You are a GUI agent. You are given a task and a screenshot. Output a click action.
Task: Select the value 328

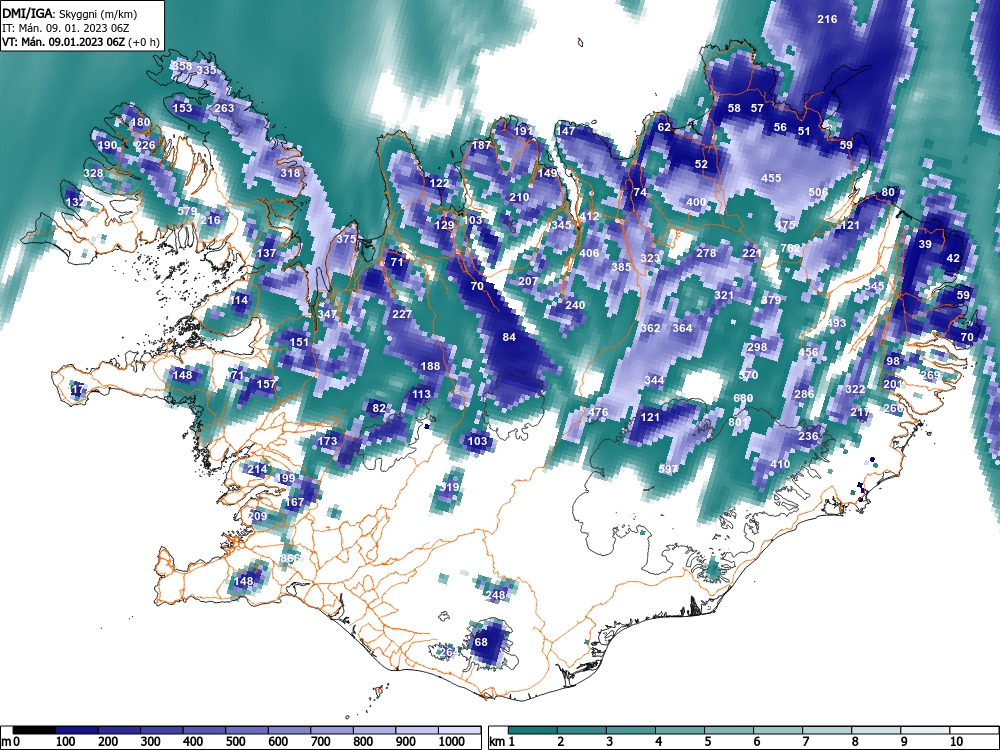pos(93,173)
